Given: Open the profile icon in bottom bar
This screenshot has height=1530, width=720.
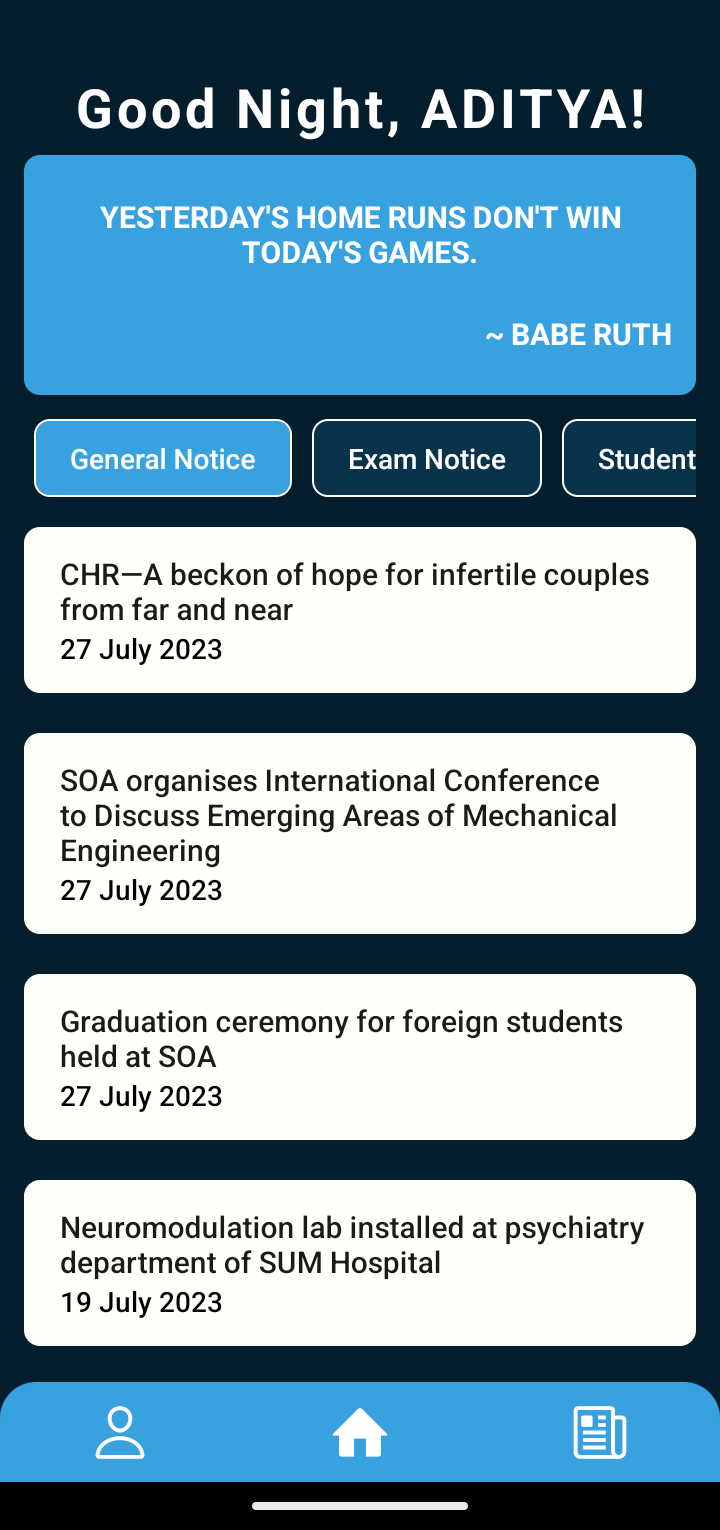Looking at the screenshot, I should [x=120, y=1432].
